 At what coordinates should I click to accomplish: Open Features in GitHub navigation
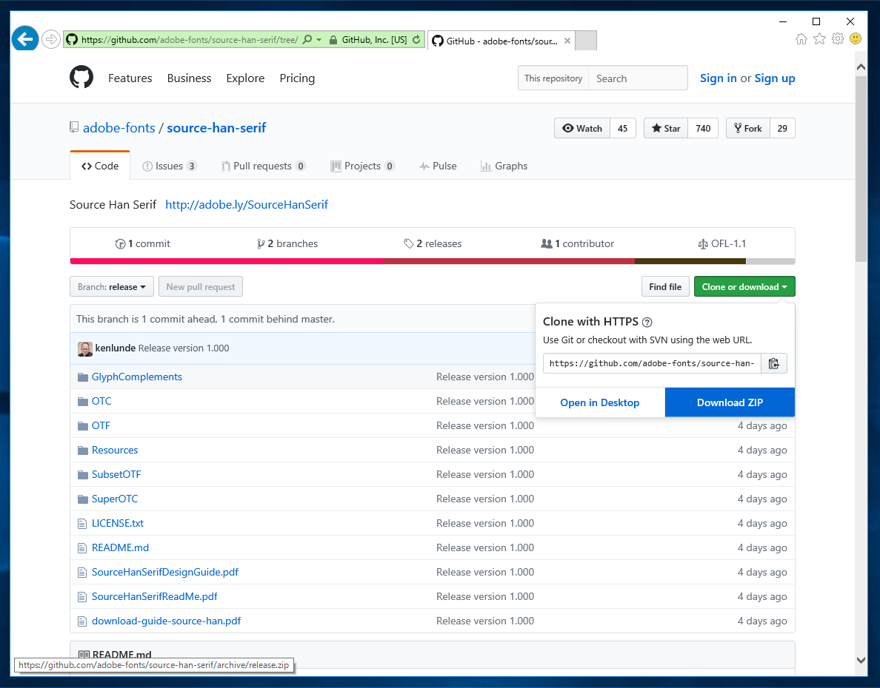coord(130,78)
